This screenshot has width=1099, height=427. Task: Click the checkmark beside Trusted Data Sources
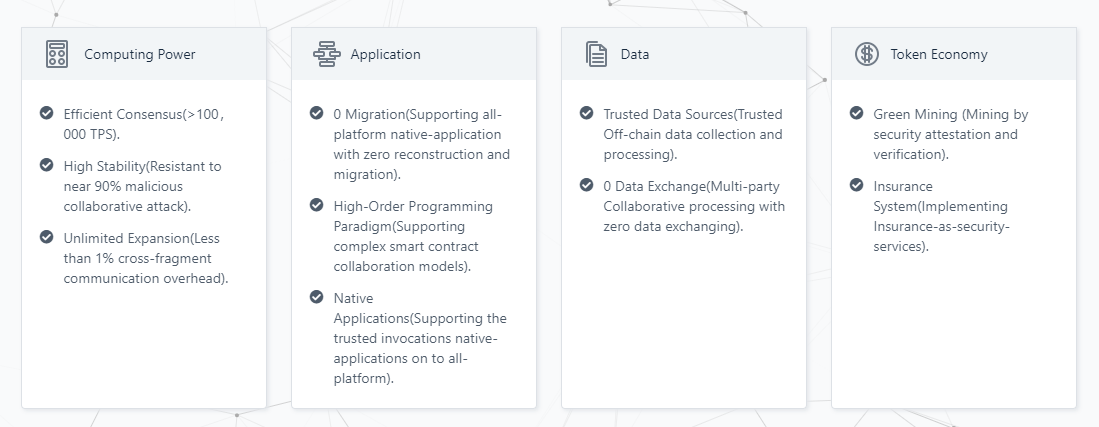pos(587,113)
